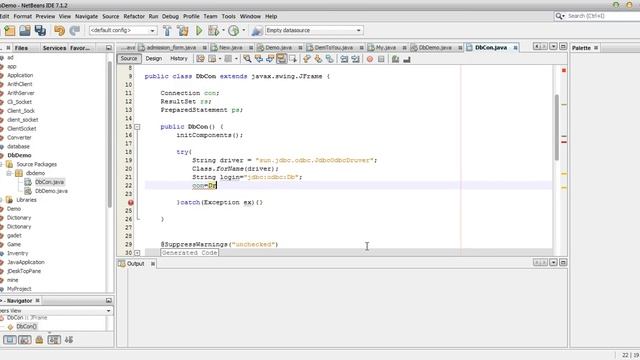The height and width of the screenshot is (360, 640).
Task: Click the Open Project toolbar icon
Action: [x=25, y=31]
